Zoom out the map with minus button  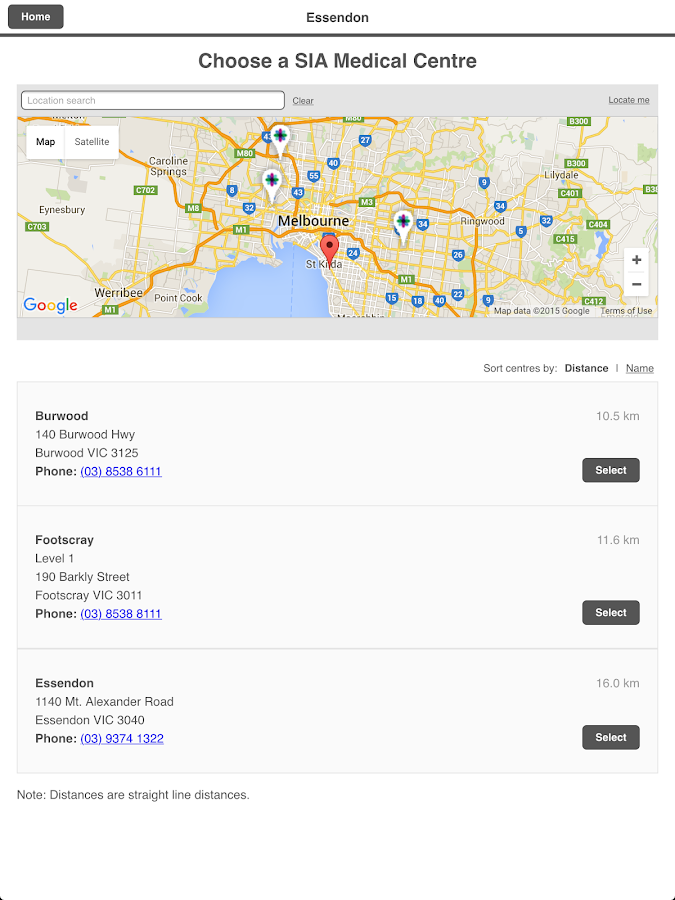pos(636,284)
